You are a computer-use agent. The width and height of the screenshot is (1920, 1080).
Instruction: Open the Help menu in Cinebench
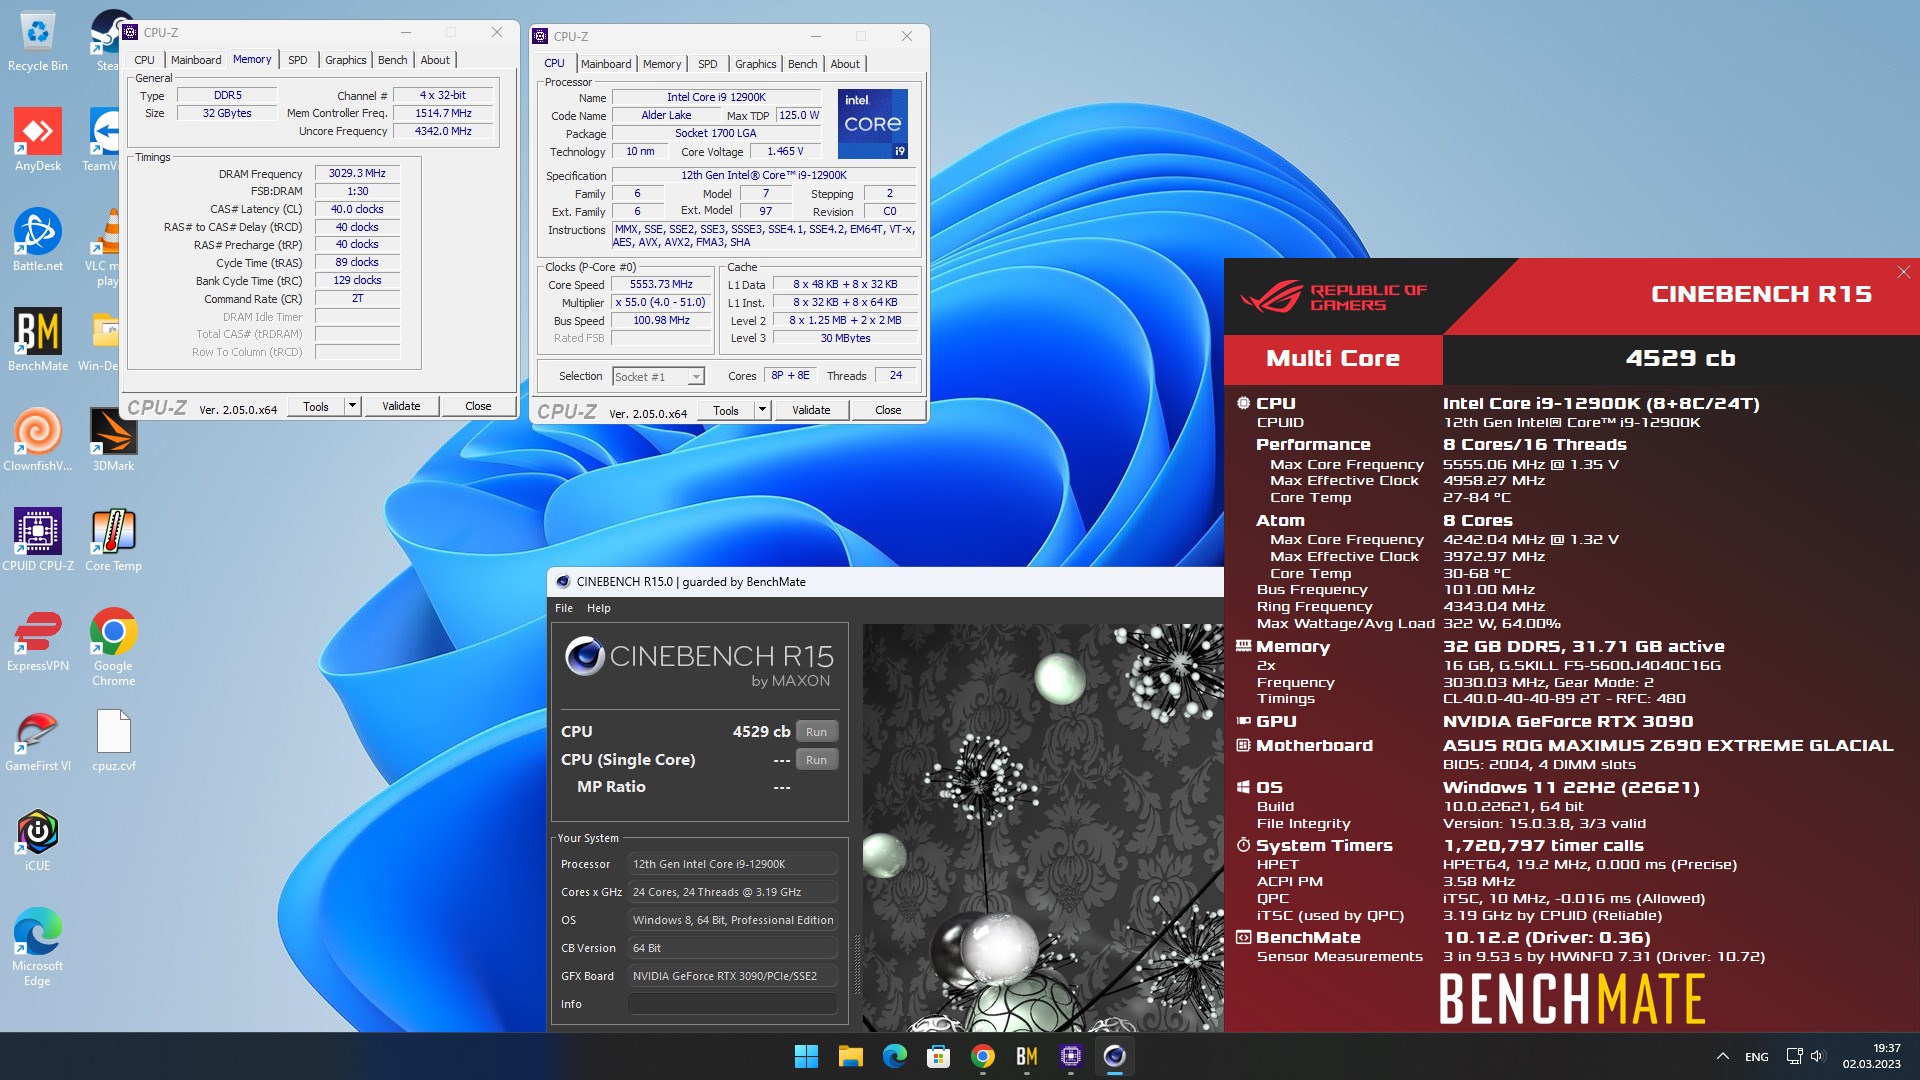[x=598, y=608]
